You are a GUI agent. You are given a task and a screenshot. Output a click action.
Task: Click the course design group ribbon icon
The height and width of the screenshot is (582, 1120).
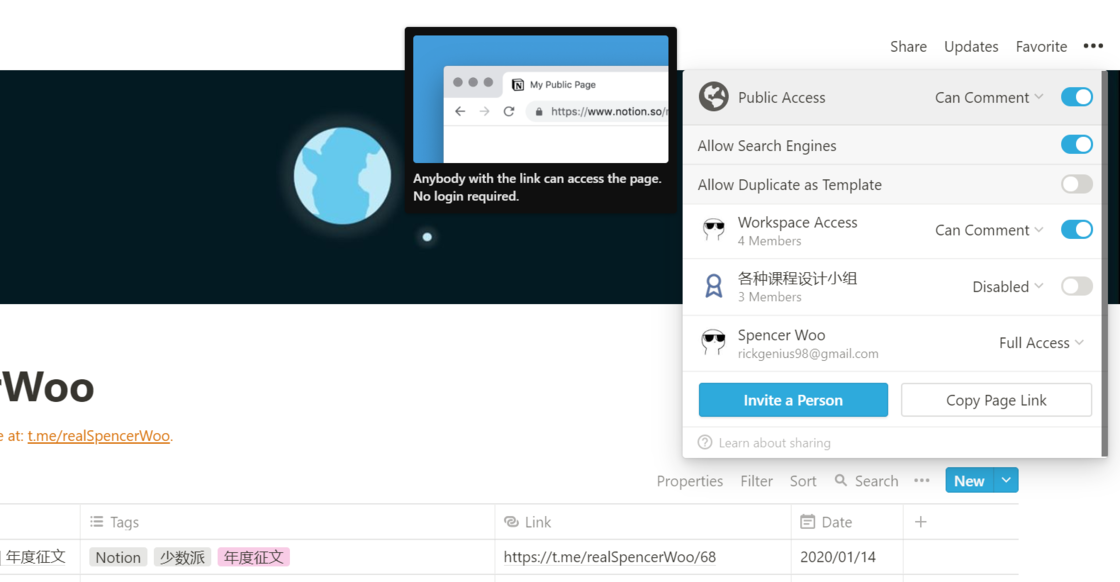click(x=713, y=287)
